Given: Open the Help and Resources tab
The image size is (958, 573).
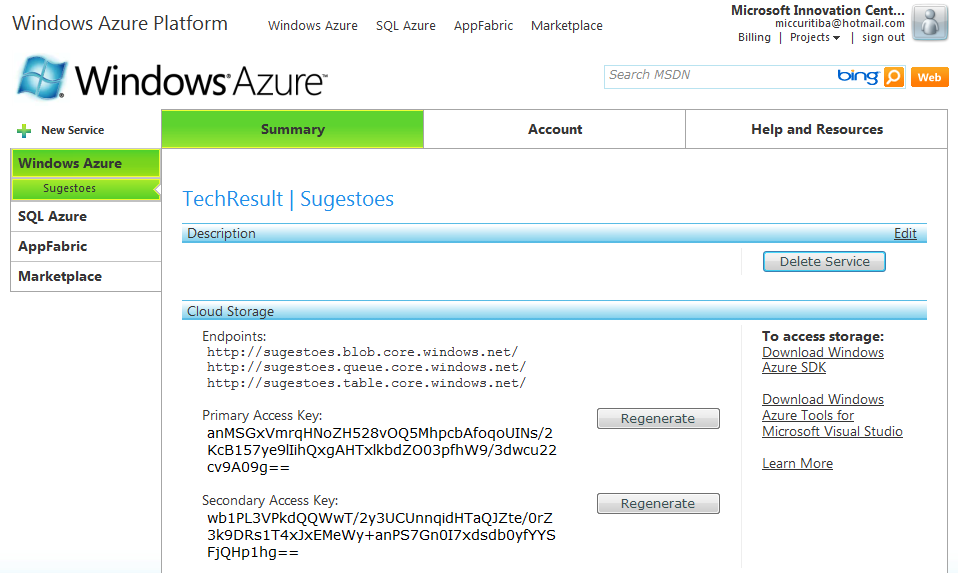Looking at the screenshot, I should tap(816, 129).
